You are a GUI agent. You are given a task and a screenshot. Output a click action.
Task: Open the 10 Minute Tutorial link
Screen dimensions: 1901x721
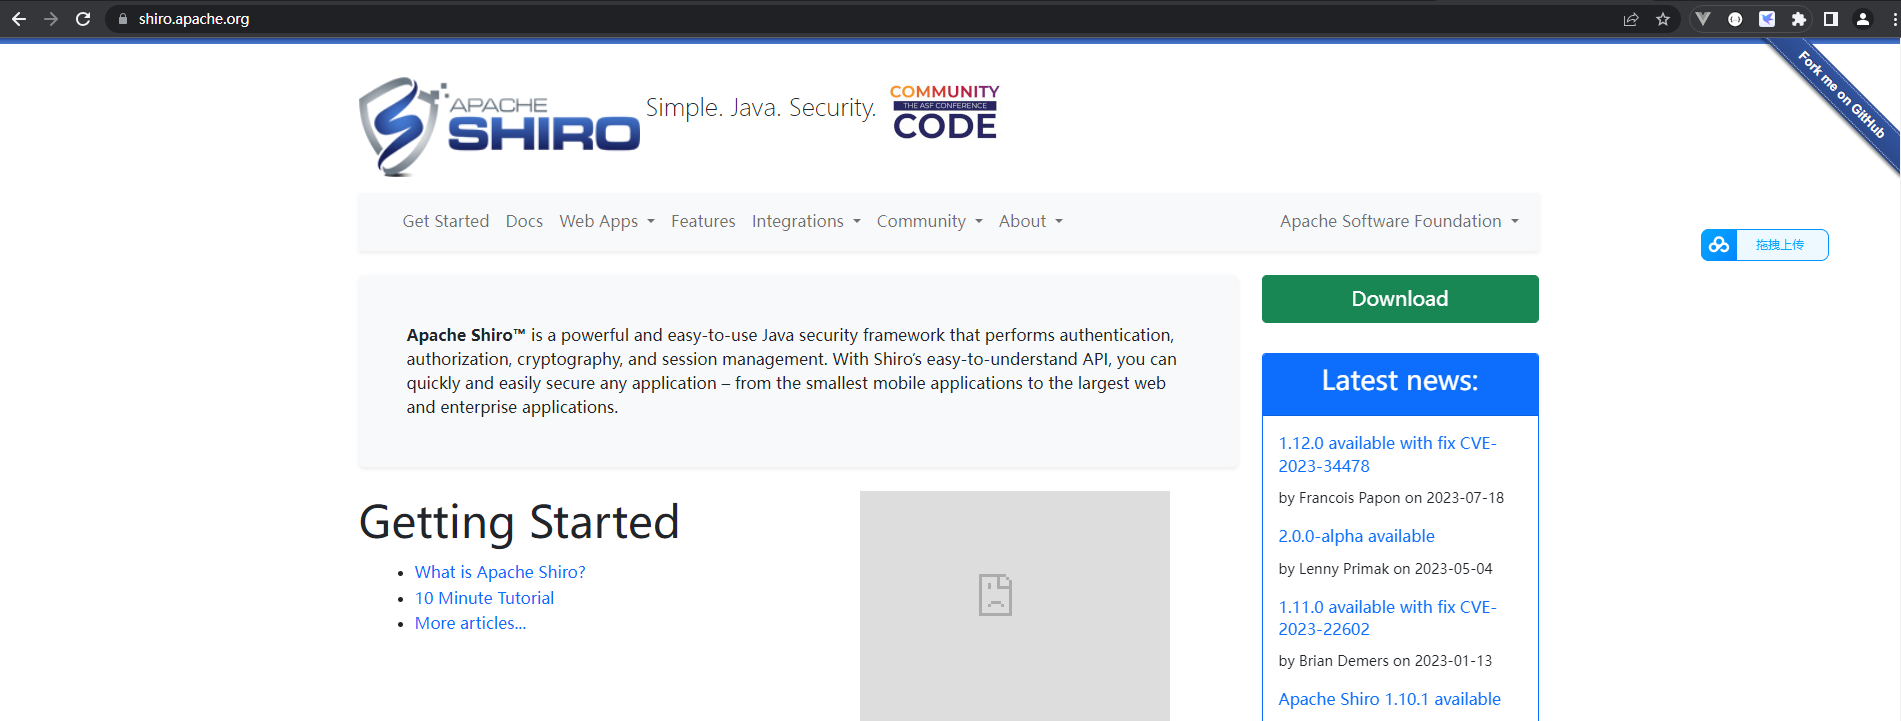[484, 598]
